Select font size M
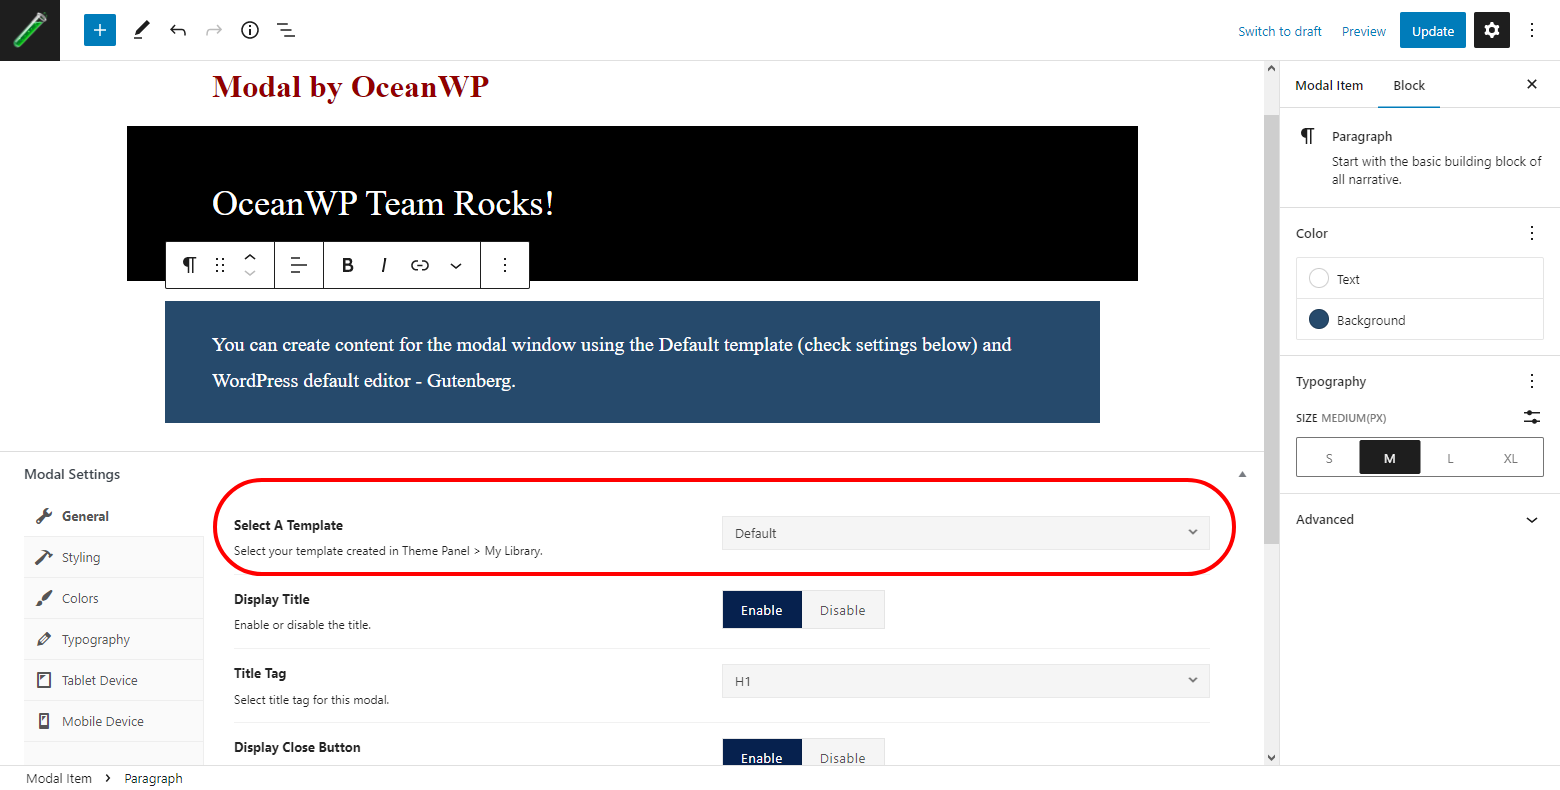 (x=1390, y=458)
